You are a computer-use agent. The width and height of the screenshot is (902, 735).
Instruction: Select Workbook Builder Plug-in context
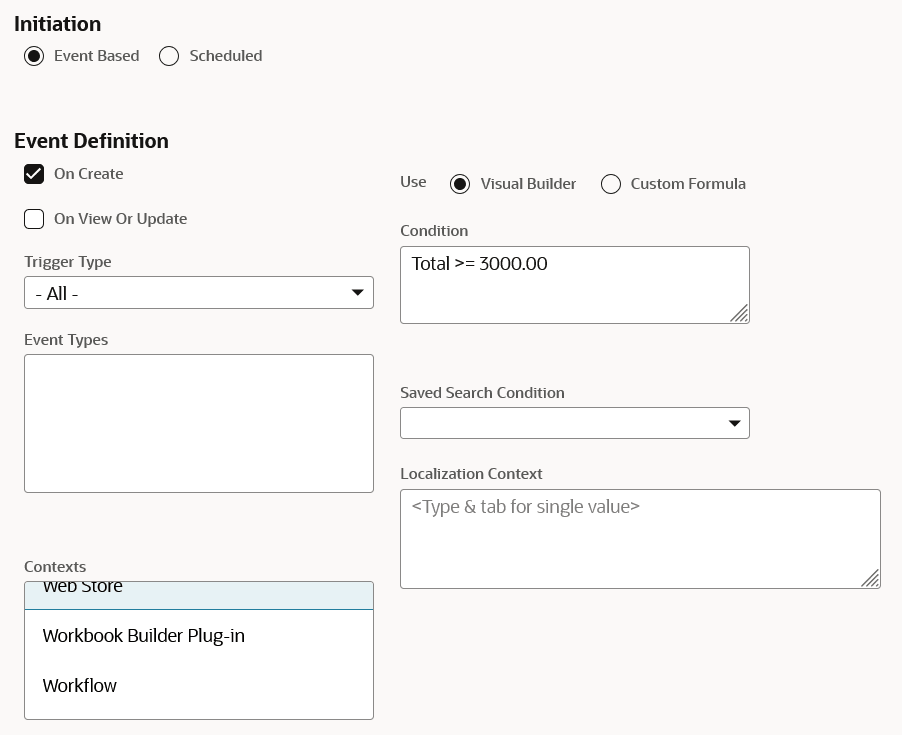coord(199,636)
